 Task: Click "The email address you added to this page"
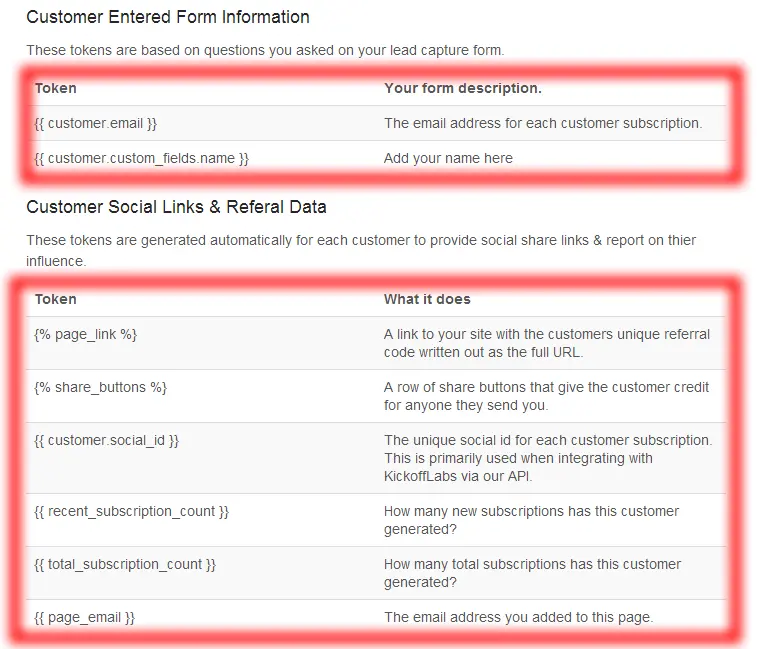518,617
